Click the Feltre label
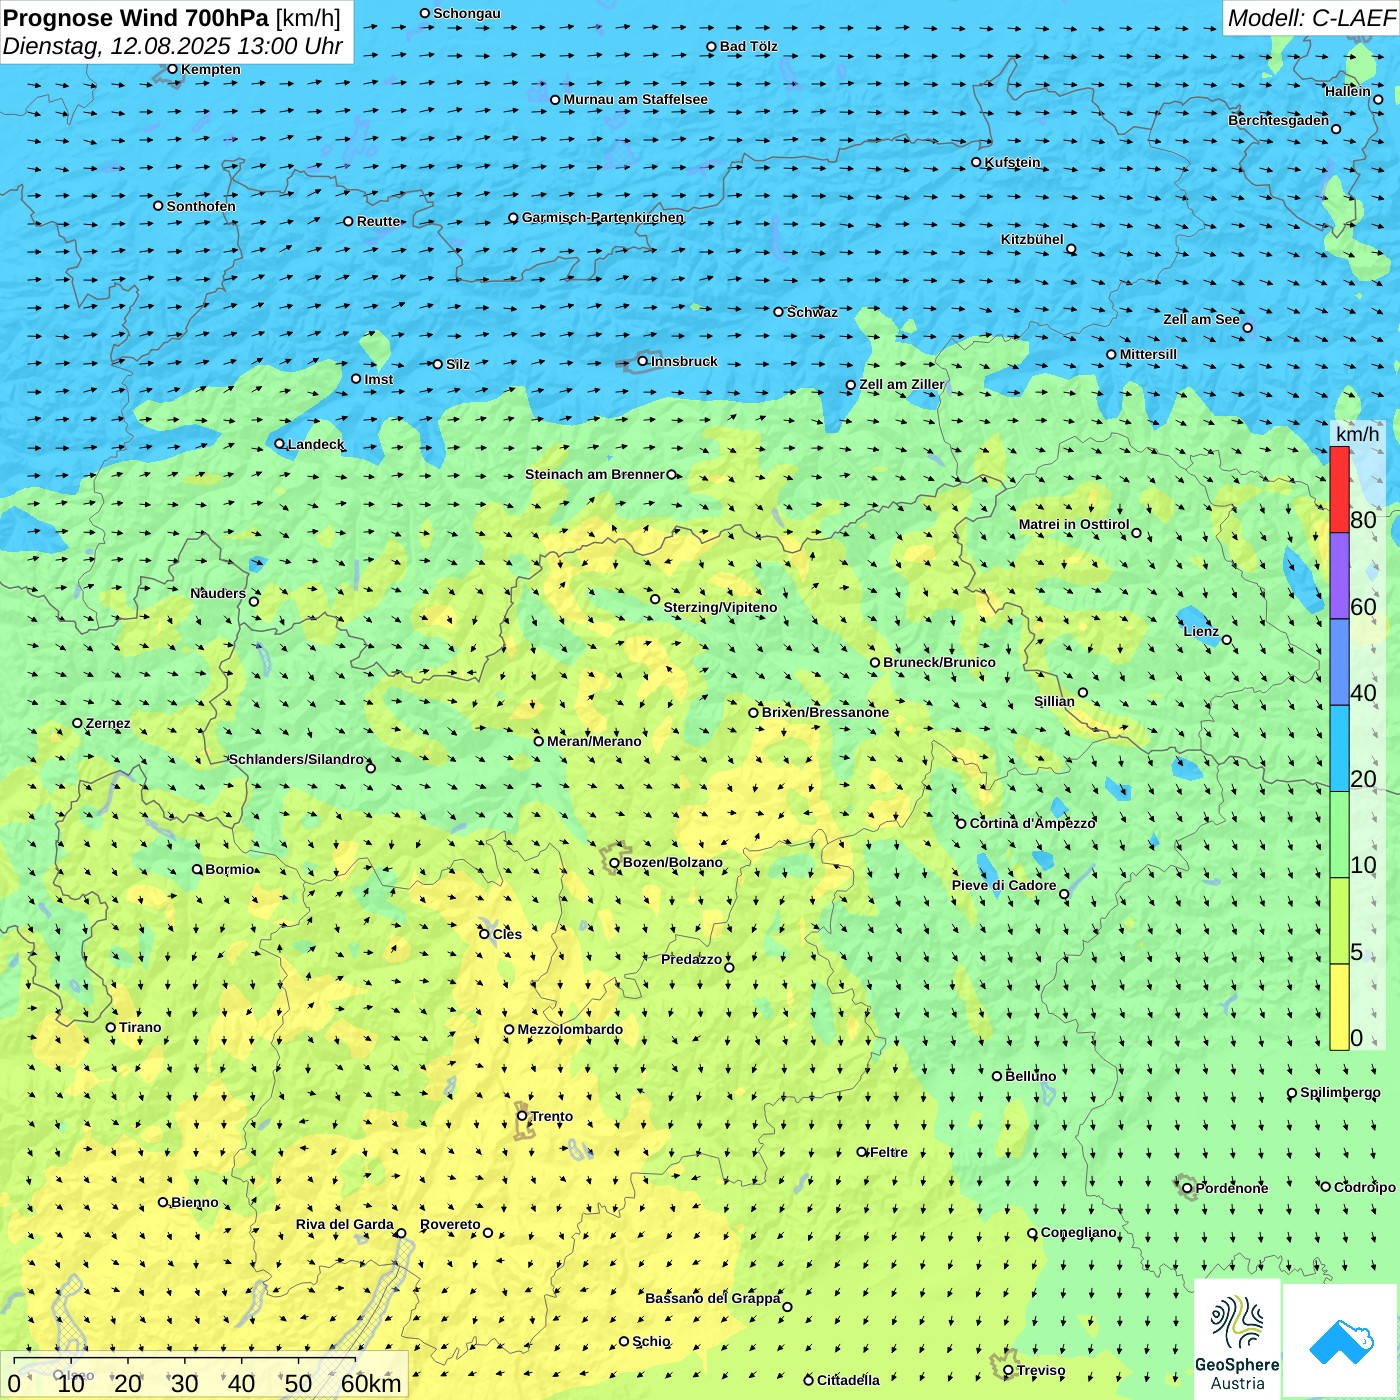Image resolution: width=1400 pixels, height=1400 pixels. coord(889,1152)
